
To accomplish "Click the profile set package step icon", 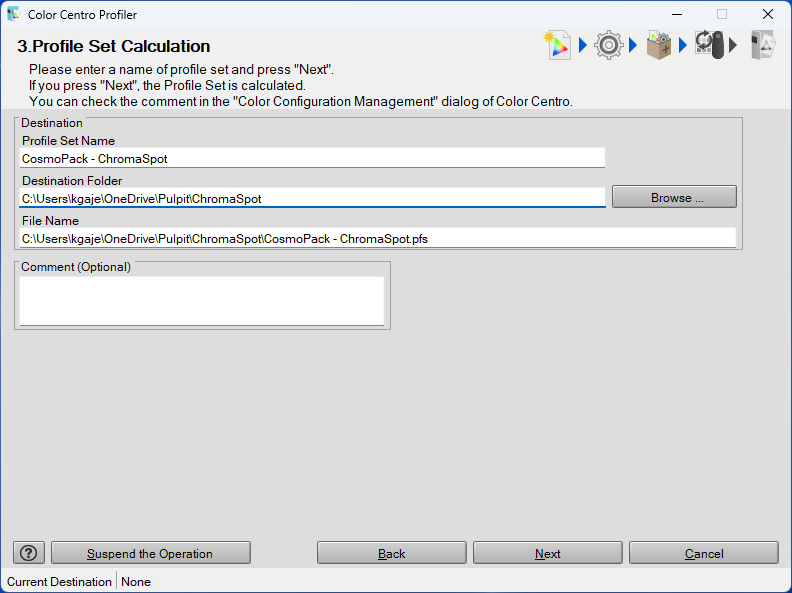I will pyautogui.click(x=659, y=45).
